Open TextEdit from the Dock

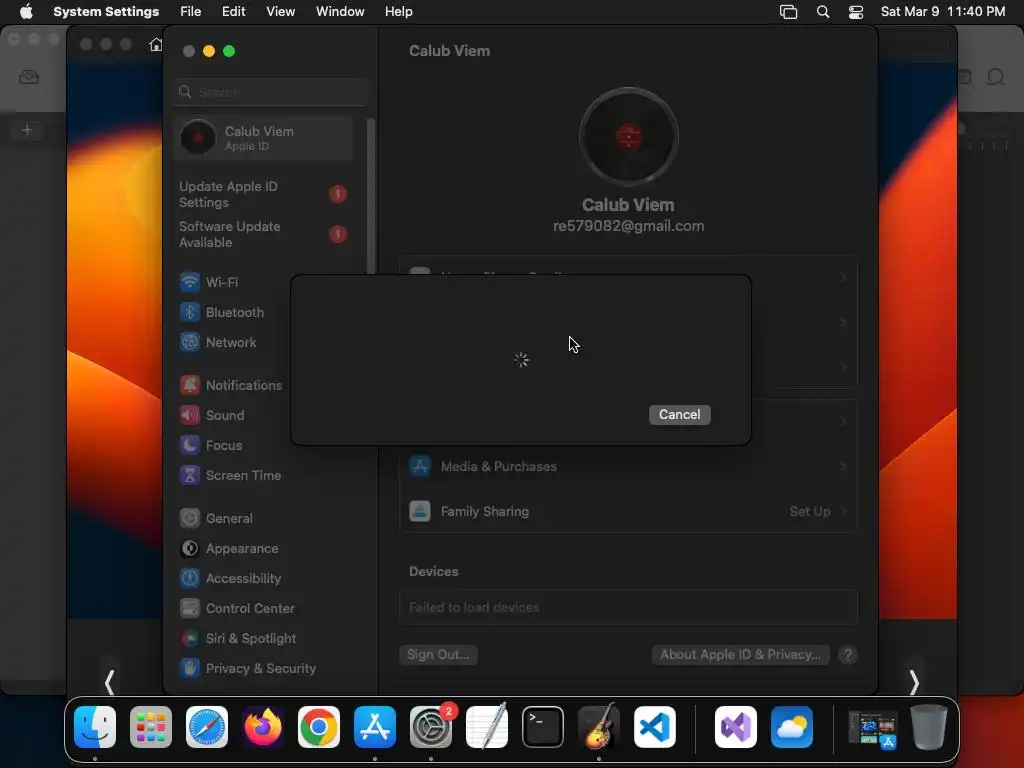click(487, 727)
